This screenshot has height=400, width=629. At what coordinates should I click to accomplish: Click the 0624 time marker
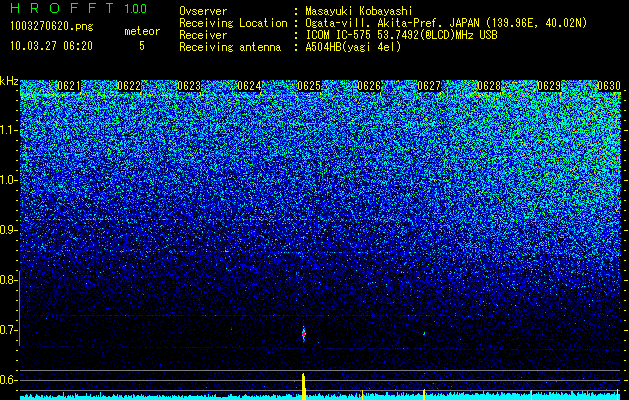(x=249, y=86)
